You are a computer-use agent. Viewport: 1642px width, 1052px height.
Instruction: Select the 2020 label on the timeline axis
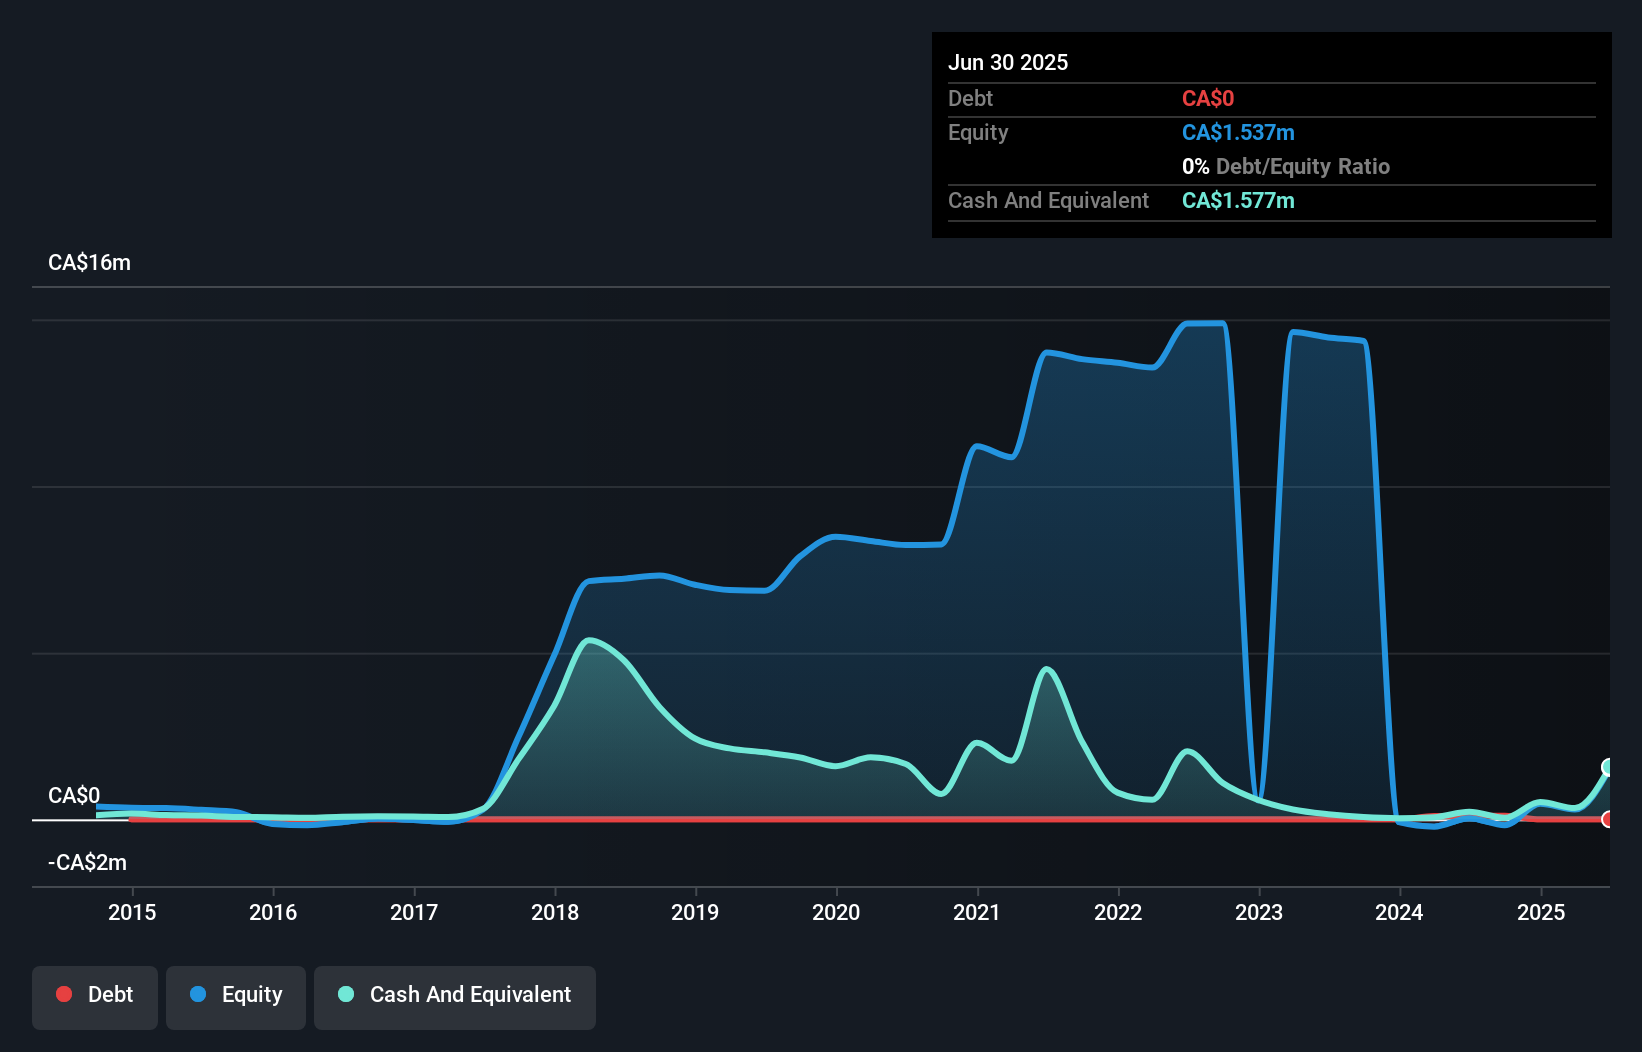pos(836,912)
